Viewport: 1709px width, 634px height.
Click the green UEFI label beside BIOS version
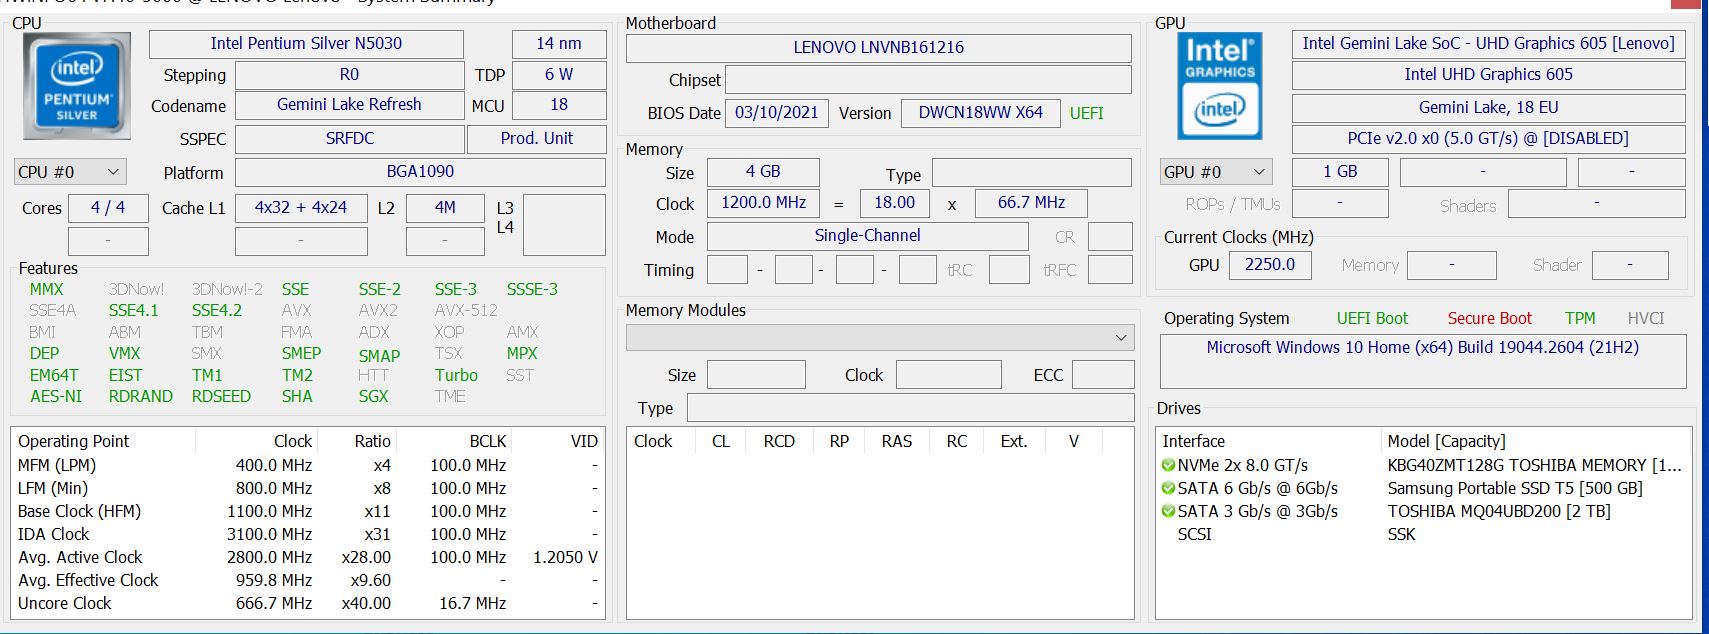[1087, 113]
